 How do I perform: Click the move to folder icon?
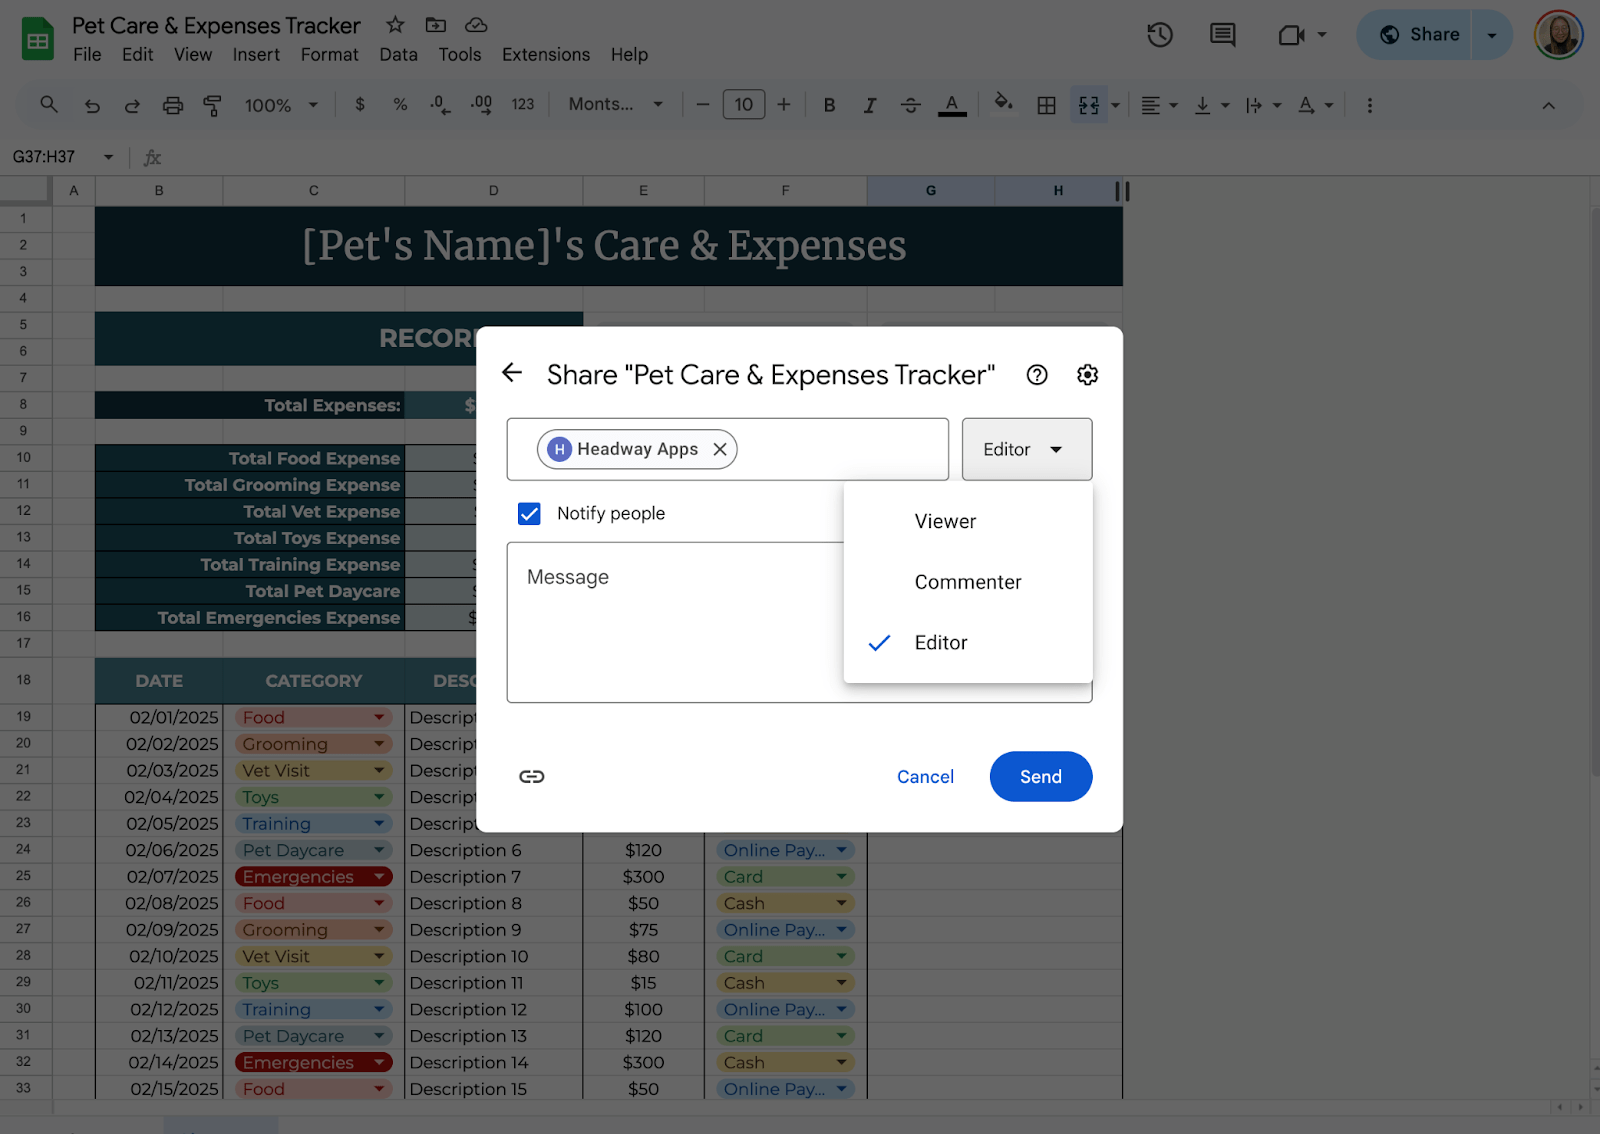[436, 25]
